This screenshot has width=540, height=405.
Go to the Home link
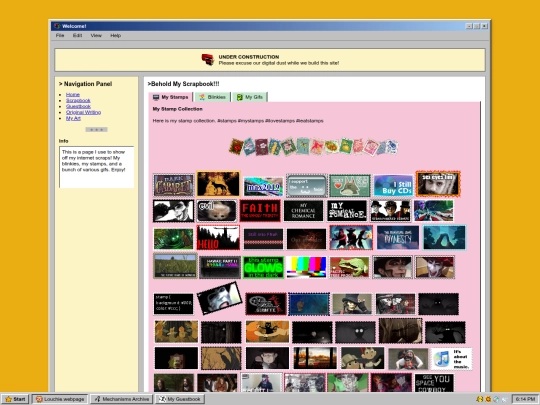(73, 95)
